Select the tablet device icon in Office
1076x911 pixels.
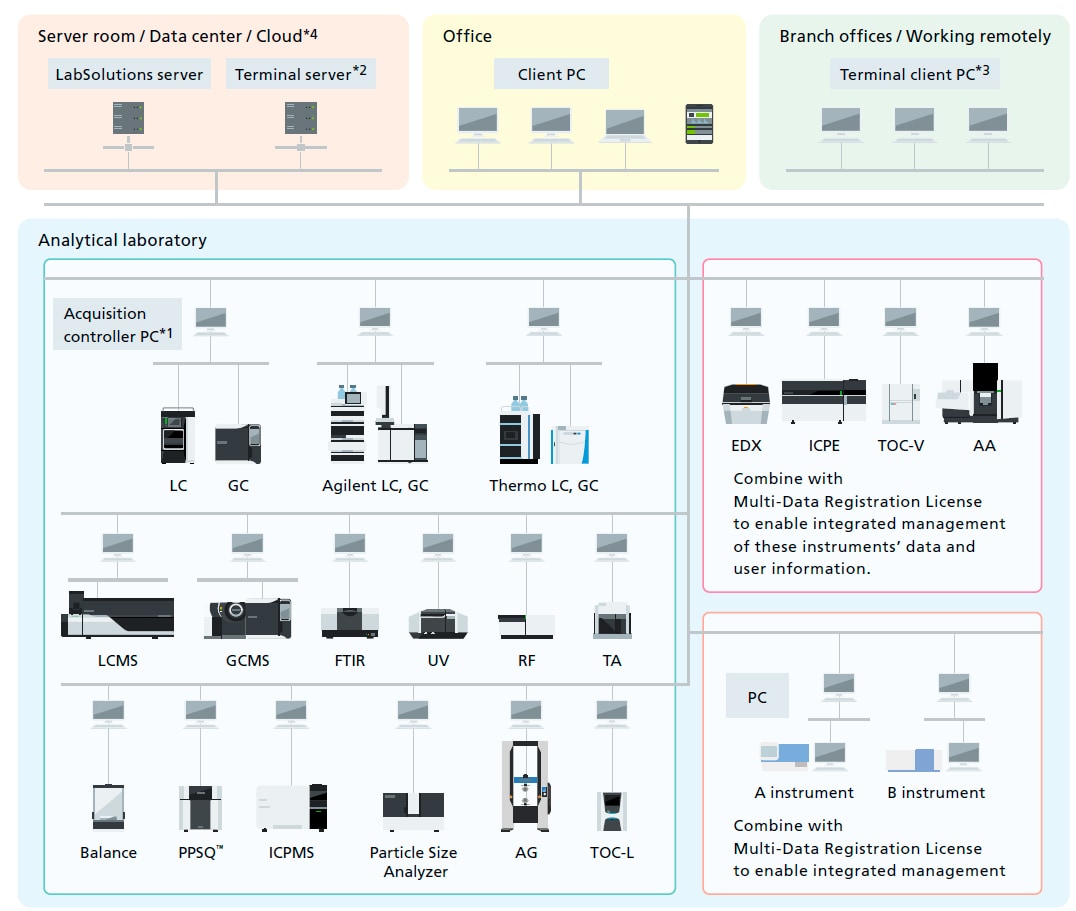coord(699,123)
